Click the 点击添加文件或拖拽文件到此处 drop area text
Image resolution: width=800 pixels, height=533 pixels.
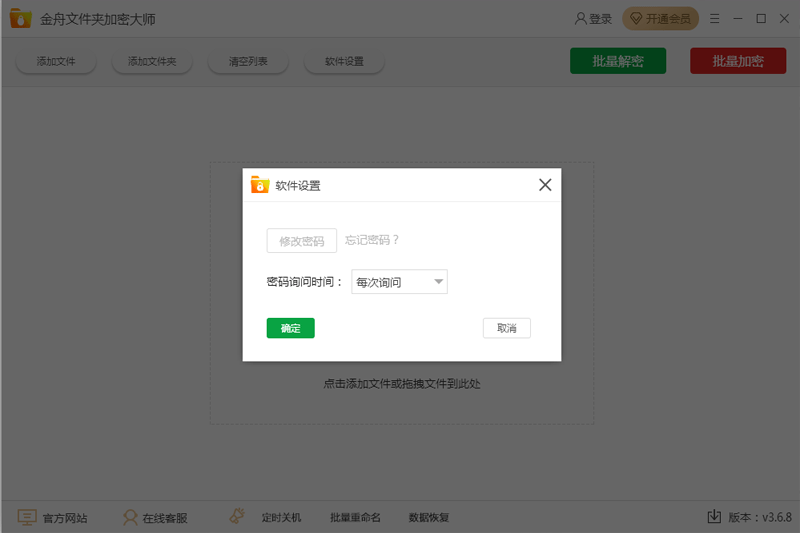tap(402, 384)
